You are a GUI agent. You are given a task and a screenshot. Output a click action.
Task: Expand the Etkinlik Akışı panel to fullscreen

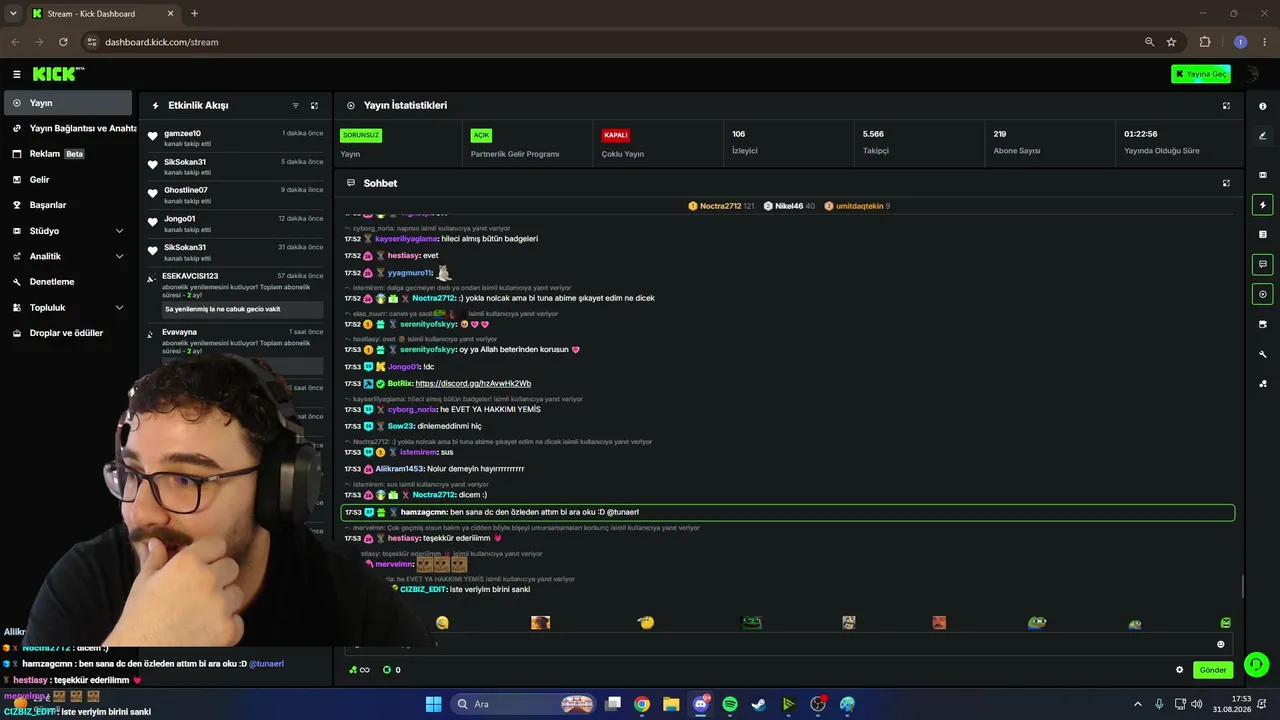point(314,105)
